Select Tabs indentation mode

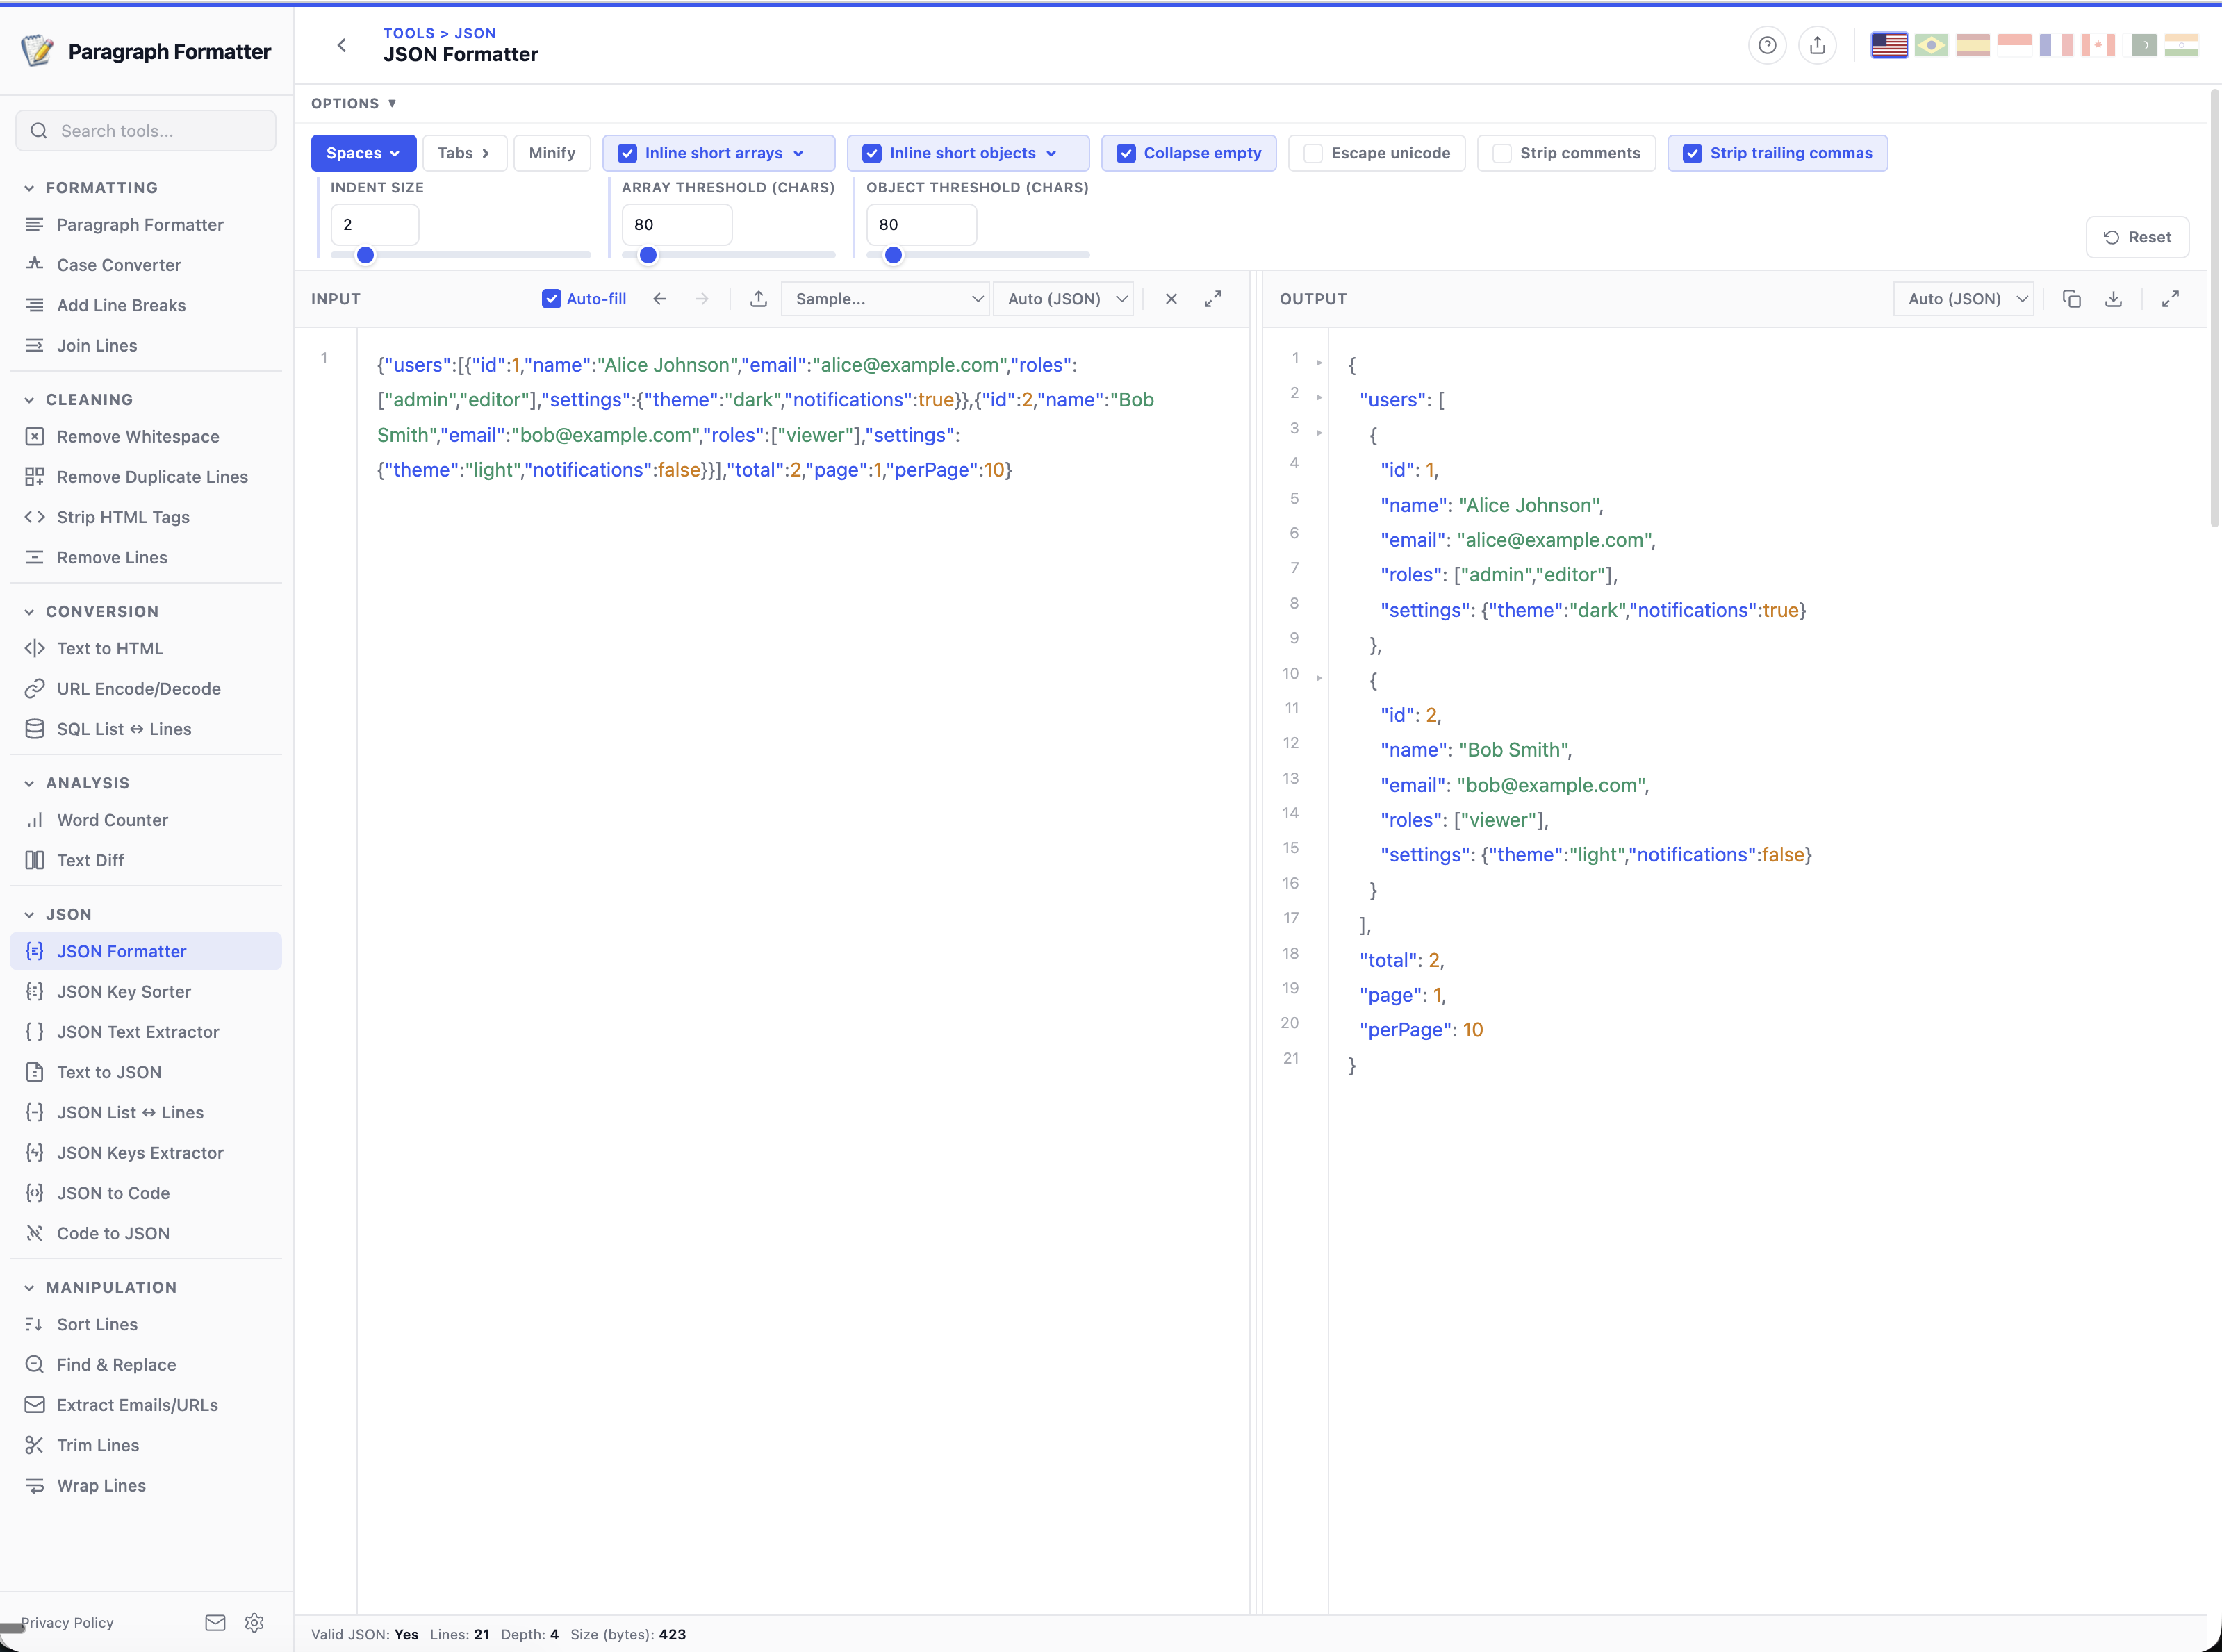click(464, 153)
